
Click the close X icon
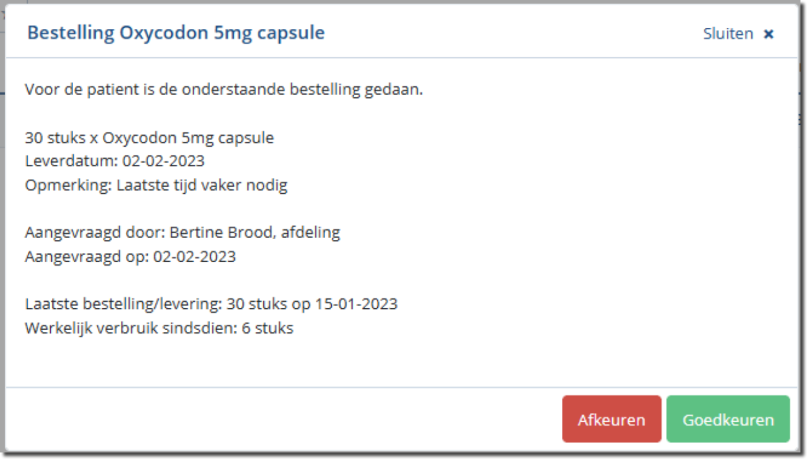point(768,34)
